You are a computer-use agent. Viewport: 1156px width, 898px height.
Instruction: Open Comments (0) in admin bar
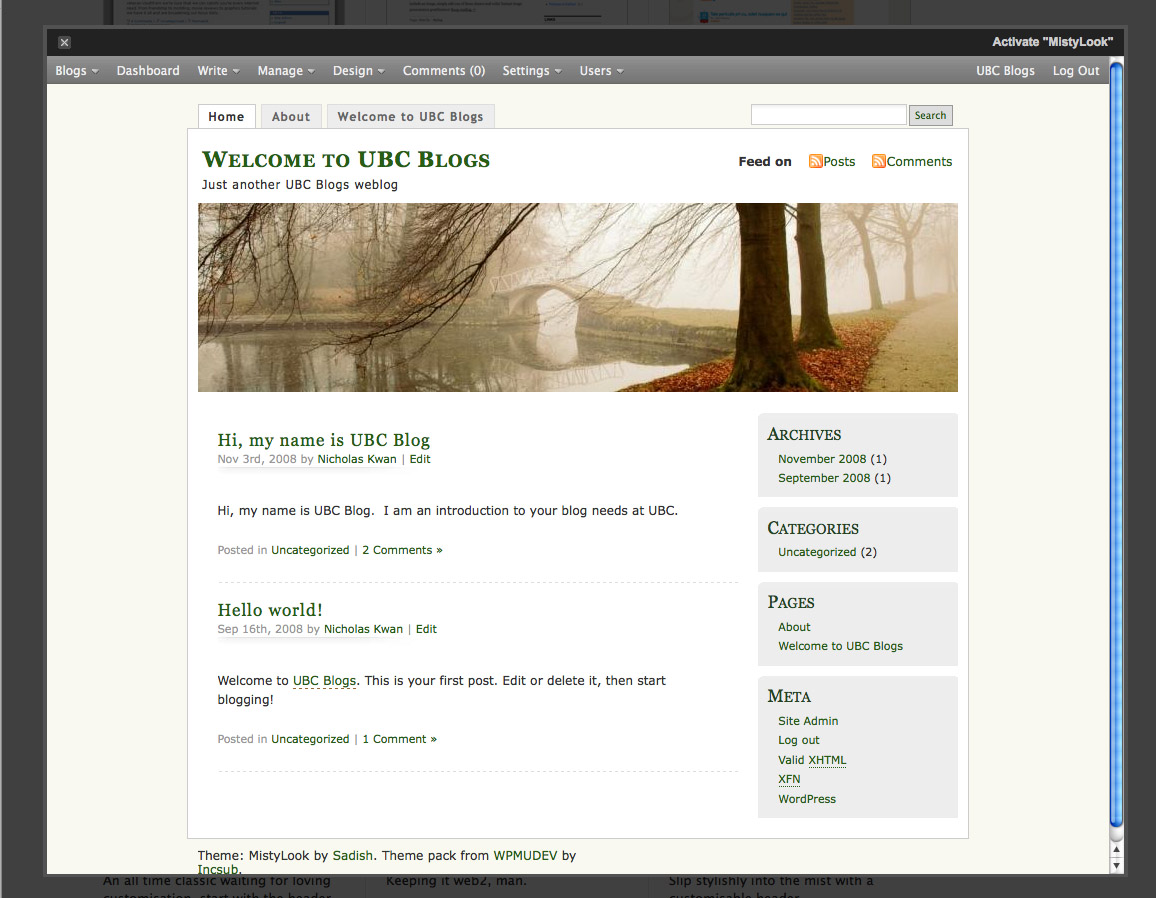[x=444, y=71]
